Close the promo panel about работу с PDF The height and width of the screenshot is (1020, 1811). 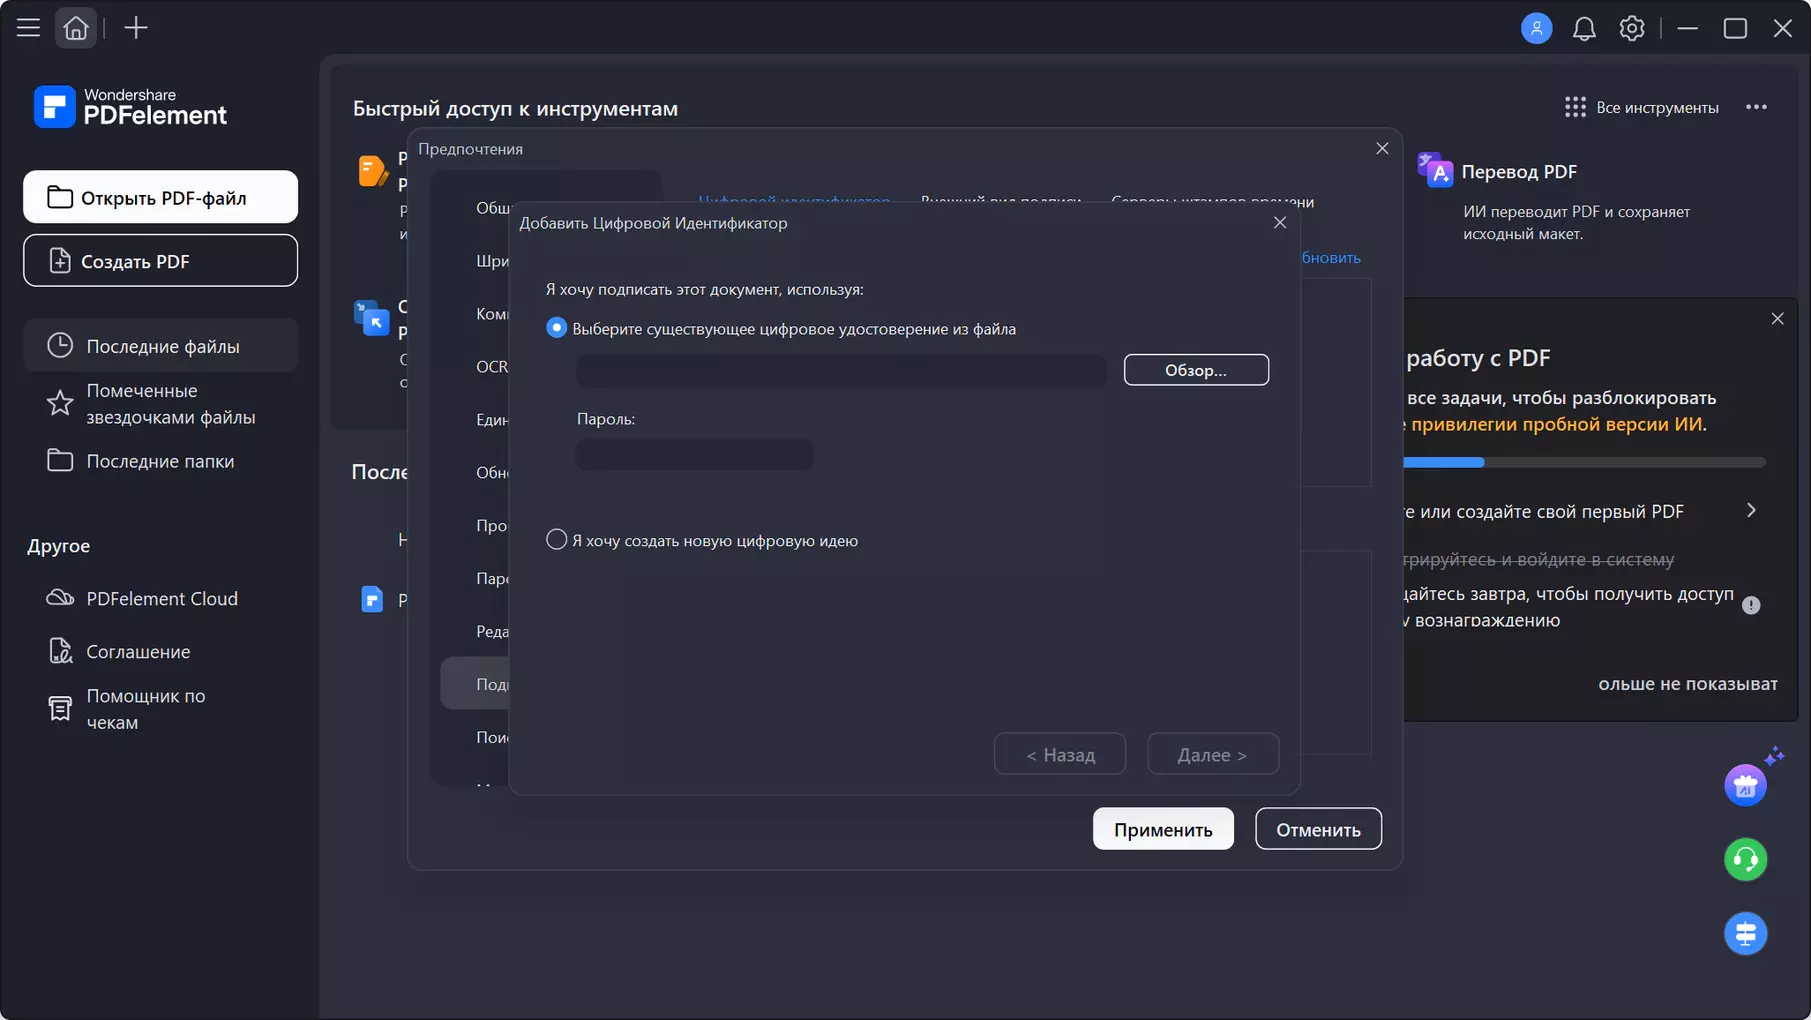click(x=1777, y=318)
